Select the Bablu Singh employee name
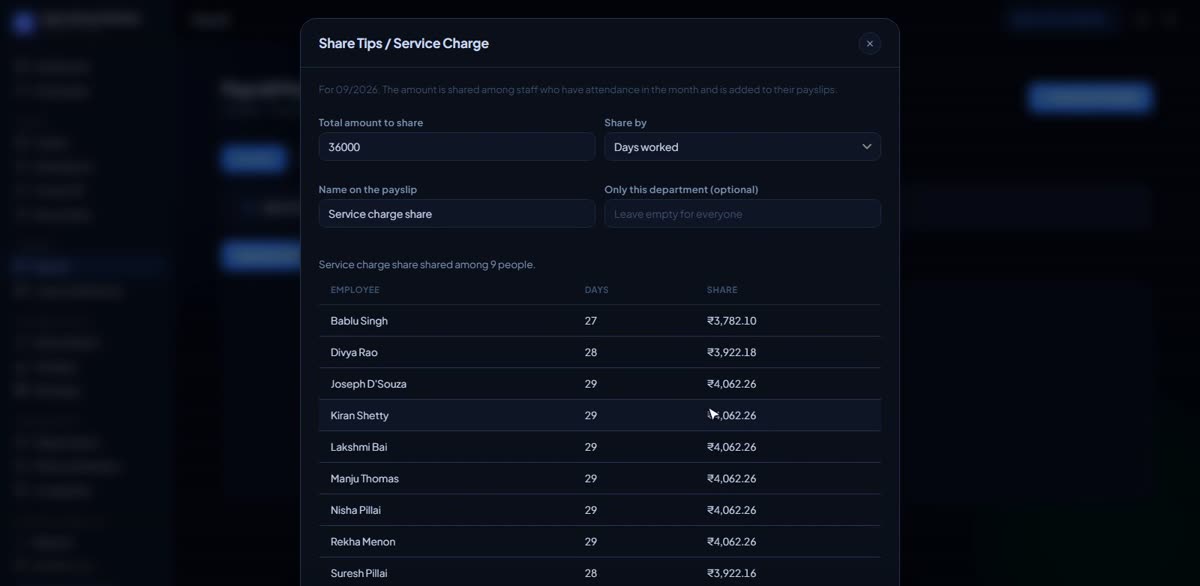This screenshot has width=1200, height=586. click(359, 321)
